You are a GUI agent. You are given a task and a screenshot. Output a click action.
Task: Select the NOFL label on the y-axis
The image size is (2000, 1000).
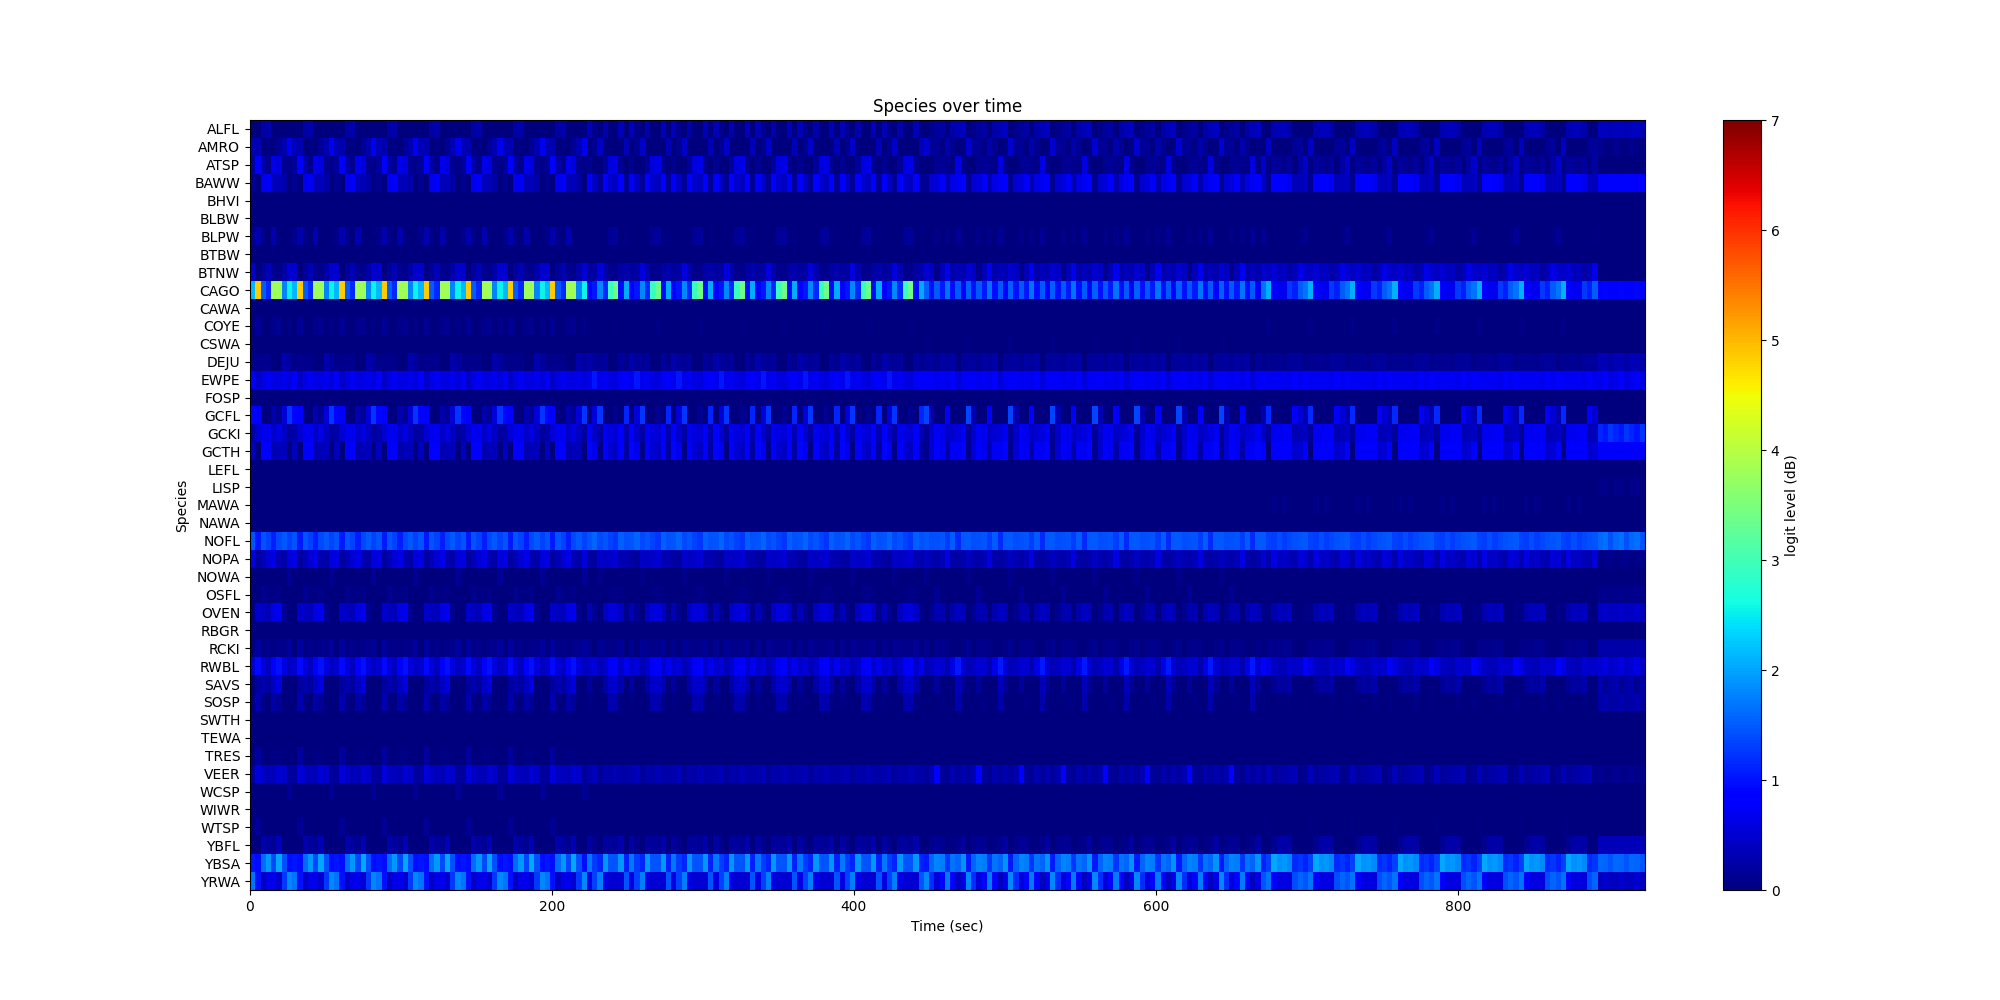pos(220,541)
